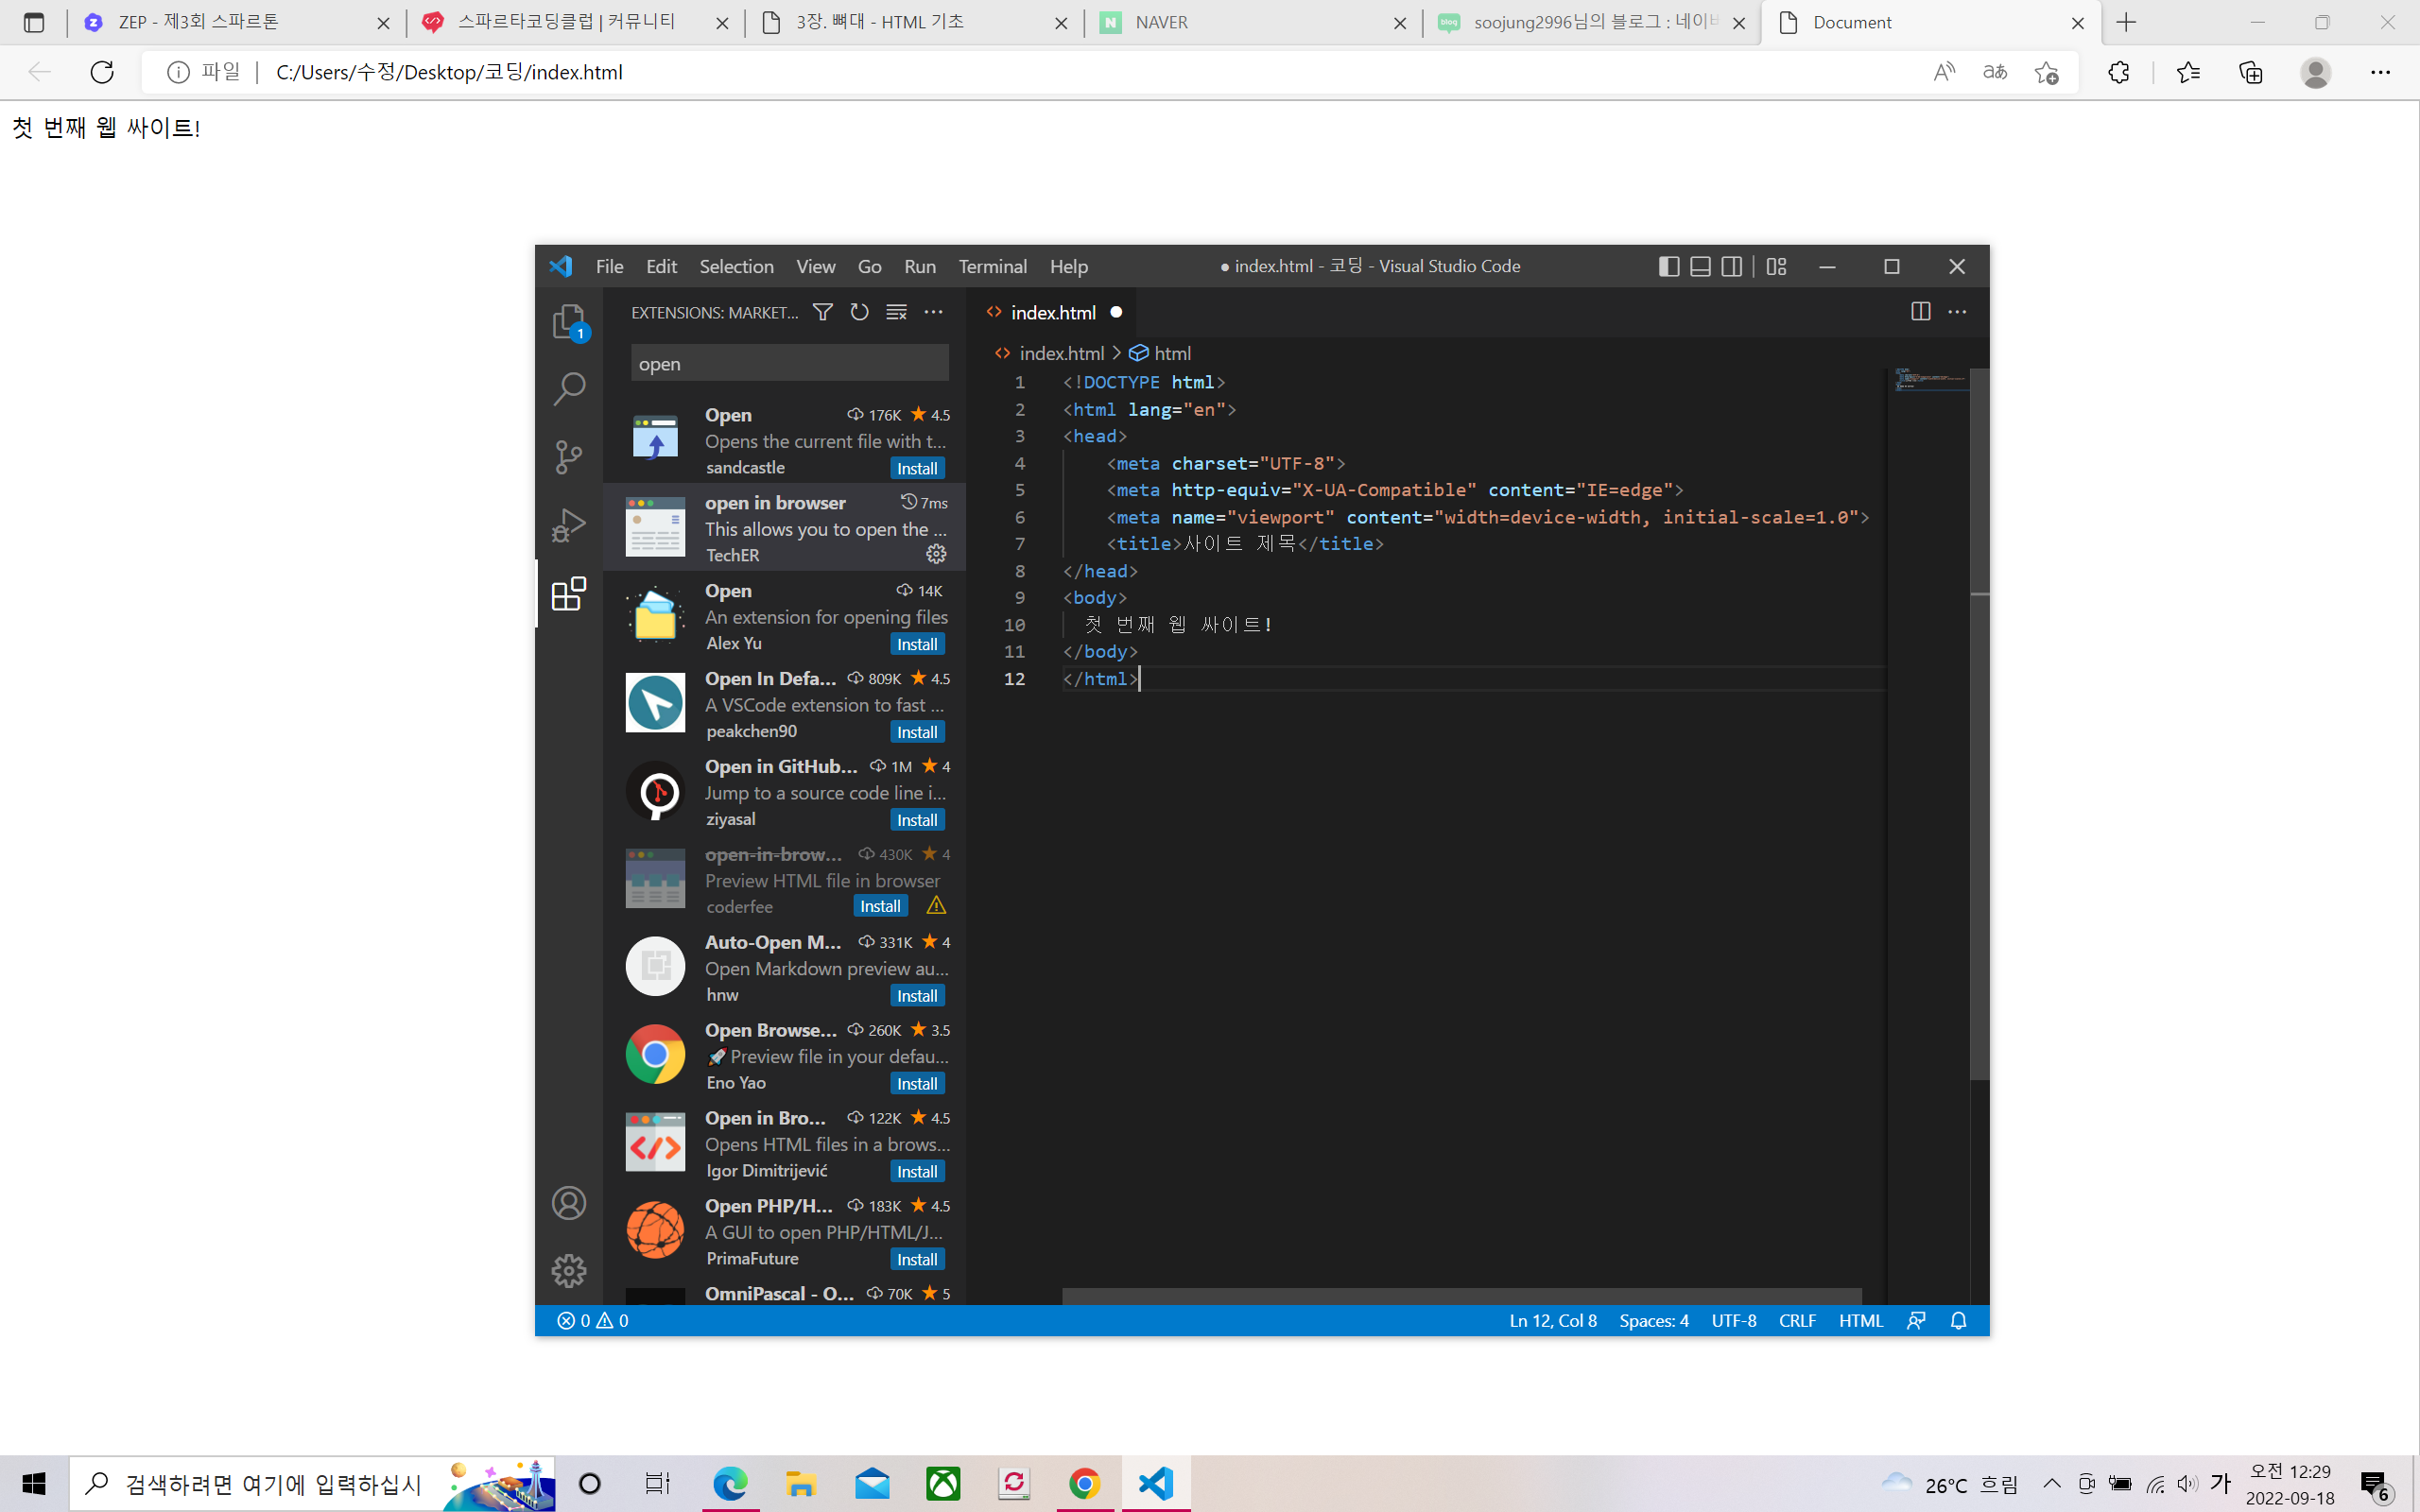Open the Explorer view in VS Code
Screen dimensions: 2420x1512
[x=569, y=321]
